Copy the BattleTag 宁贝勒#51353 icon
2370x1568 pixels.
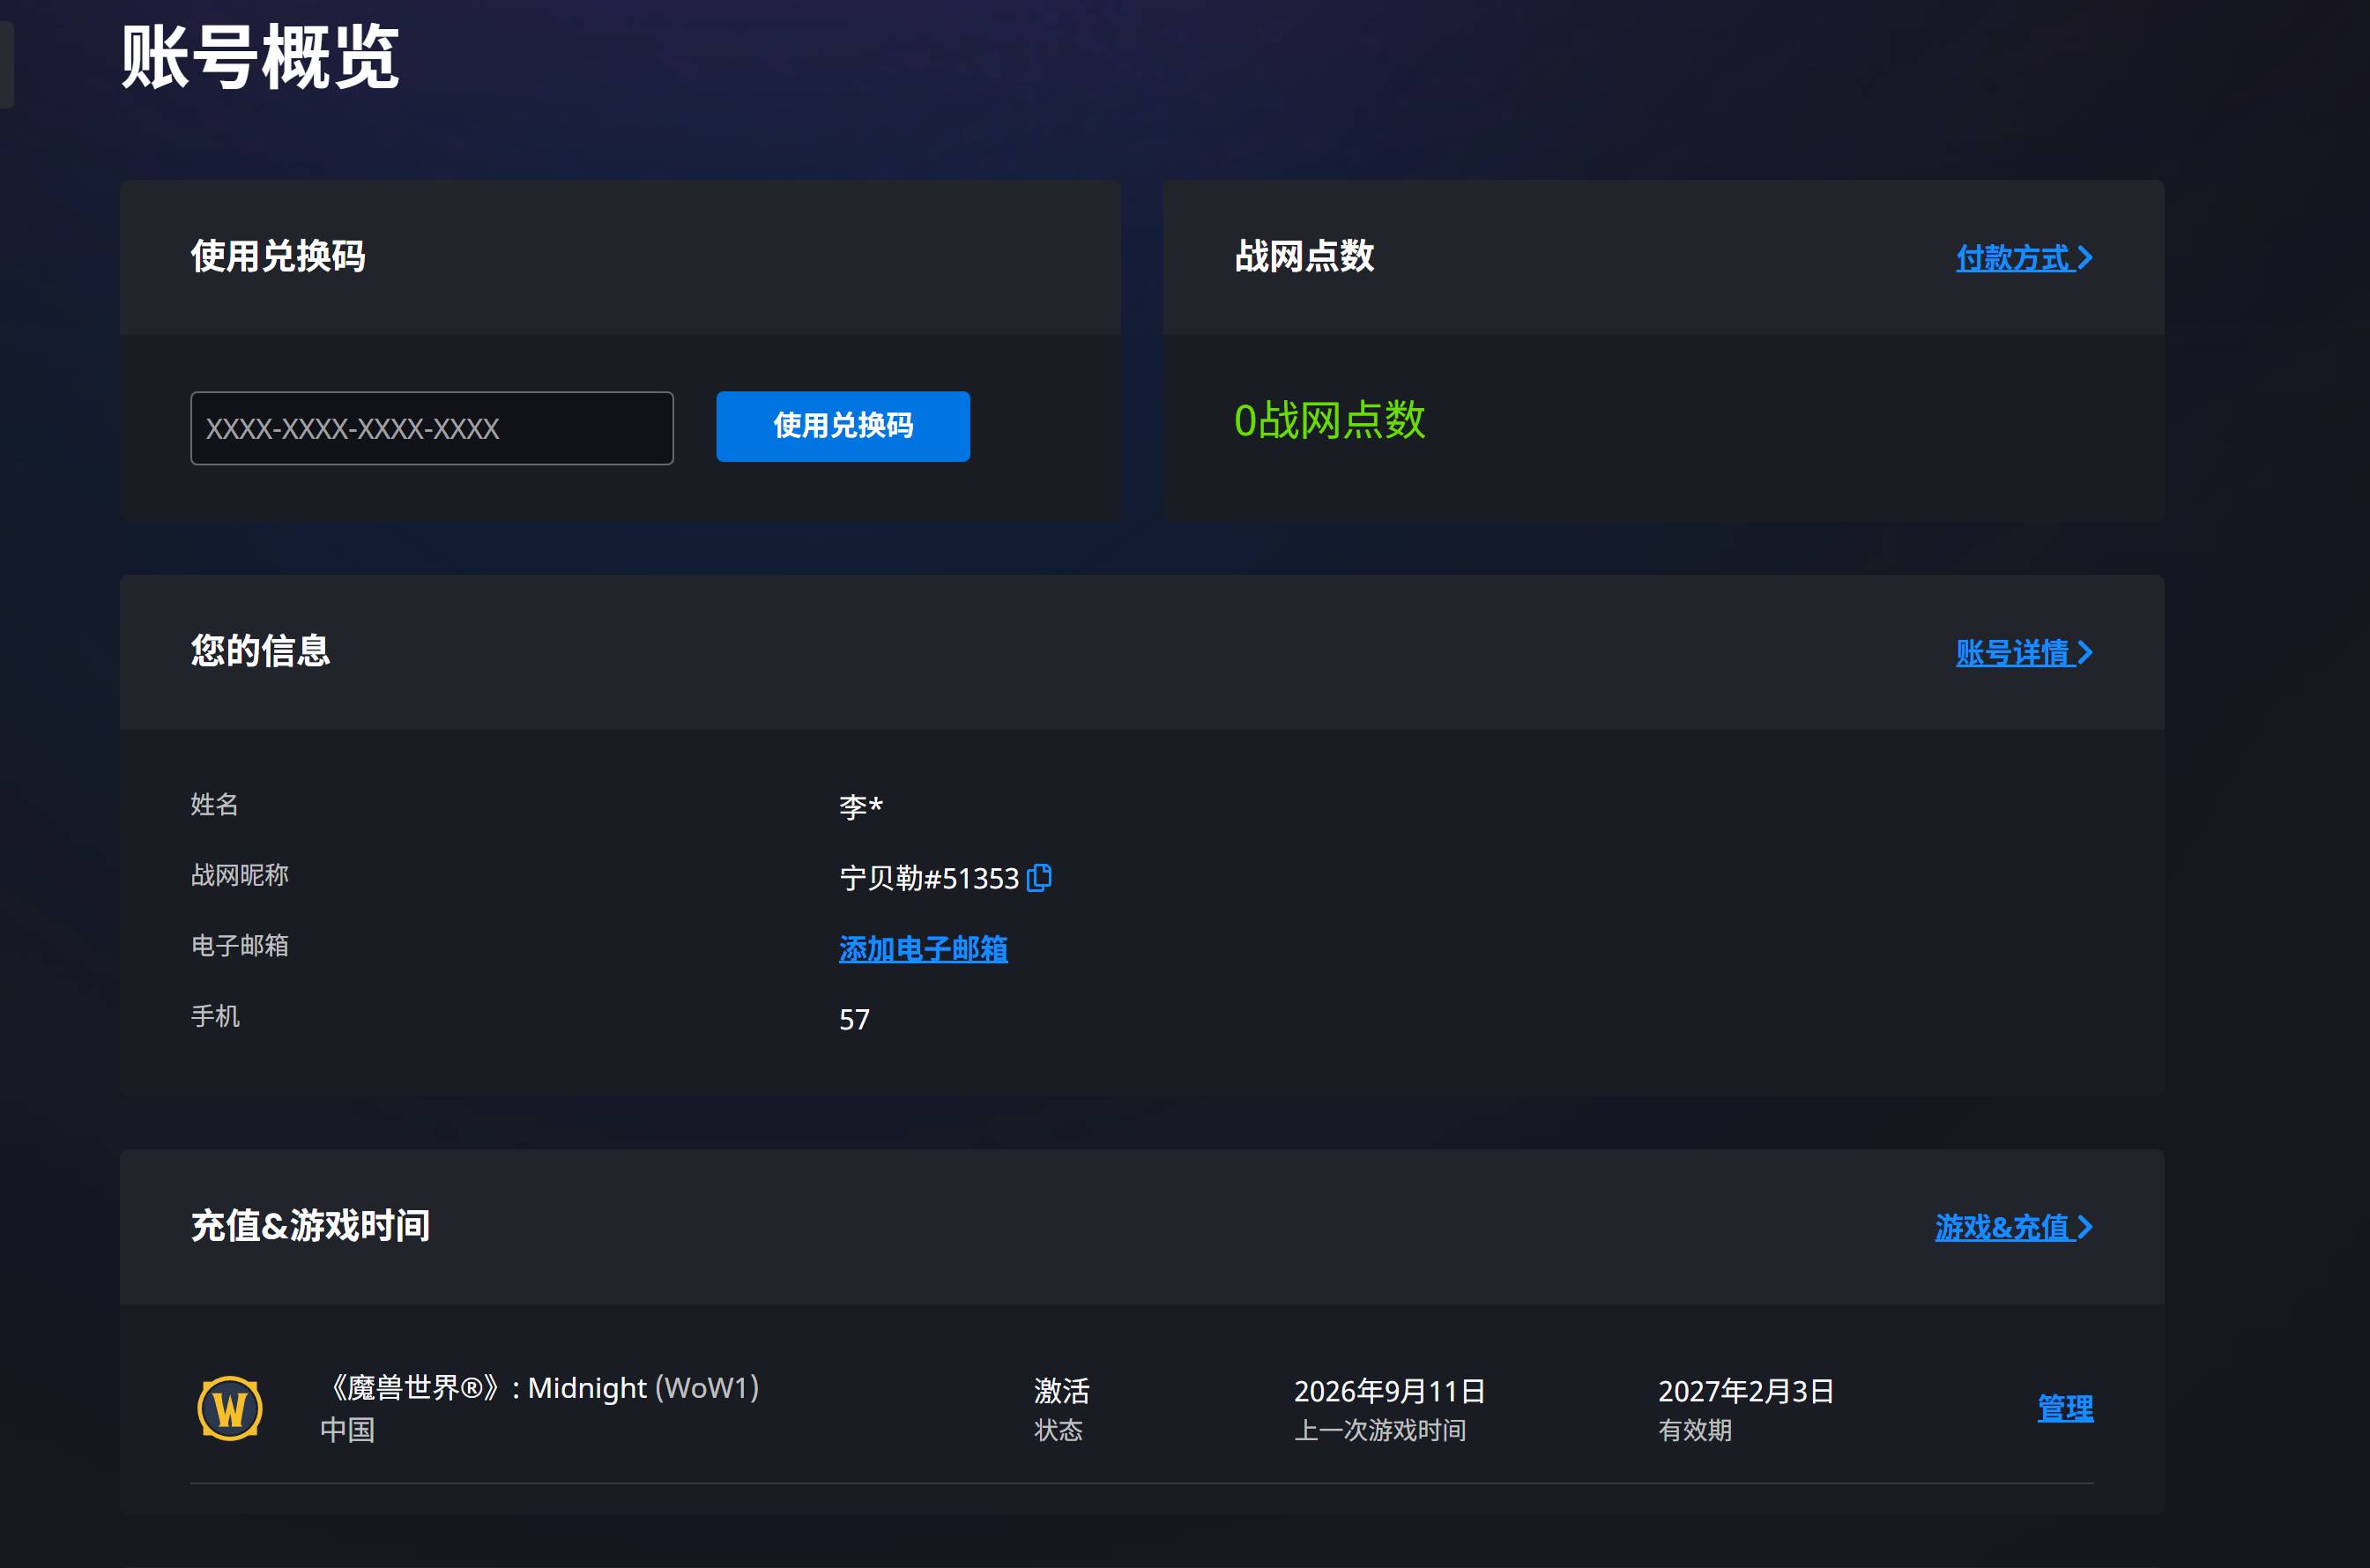[1039, 878]
